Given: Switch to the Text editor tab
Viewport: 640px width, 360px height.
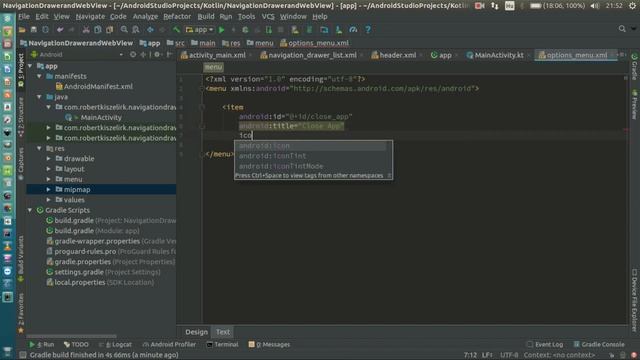Looking at the screenshot, I should coord(223,332).
